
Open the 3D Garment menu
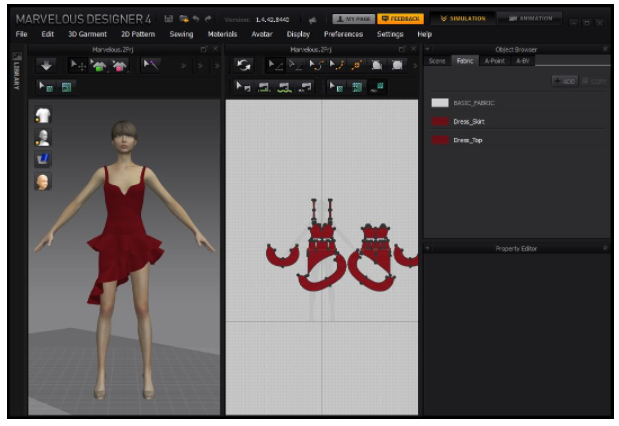pos(87,34)
